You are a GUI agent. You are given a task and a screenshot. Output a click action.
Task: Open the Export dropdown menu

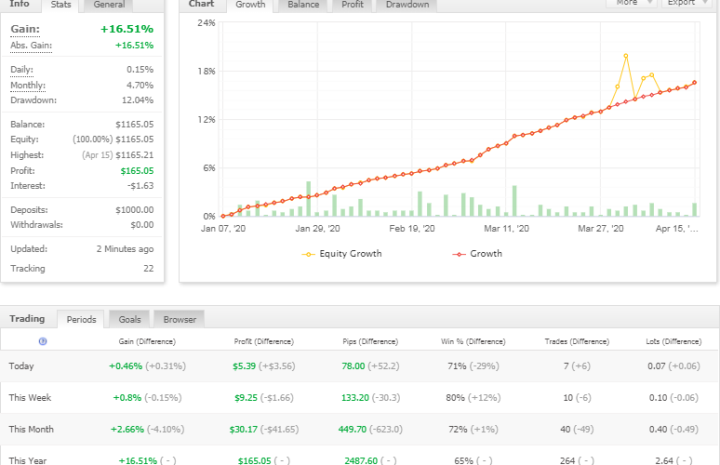tap(687, 3)
